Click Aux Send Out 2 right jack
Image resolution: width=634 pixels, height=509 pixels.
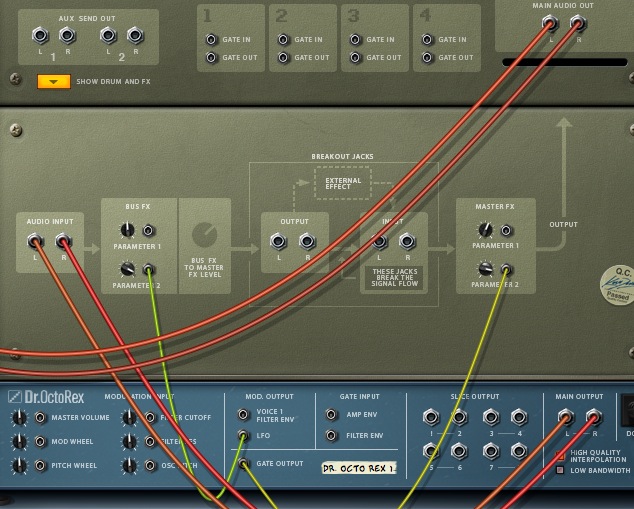(x=135, y=35)
